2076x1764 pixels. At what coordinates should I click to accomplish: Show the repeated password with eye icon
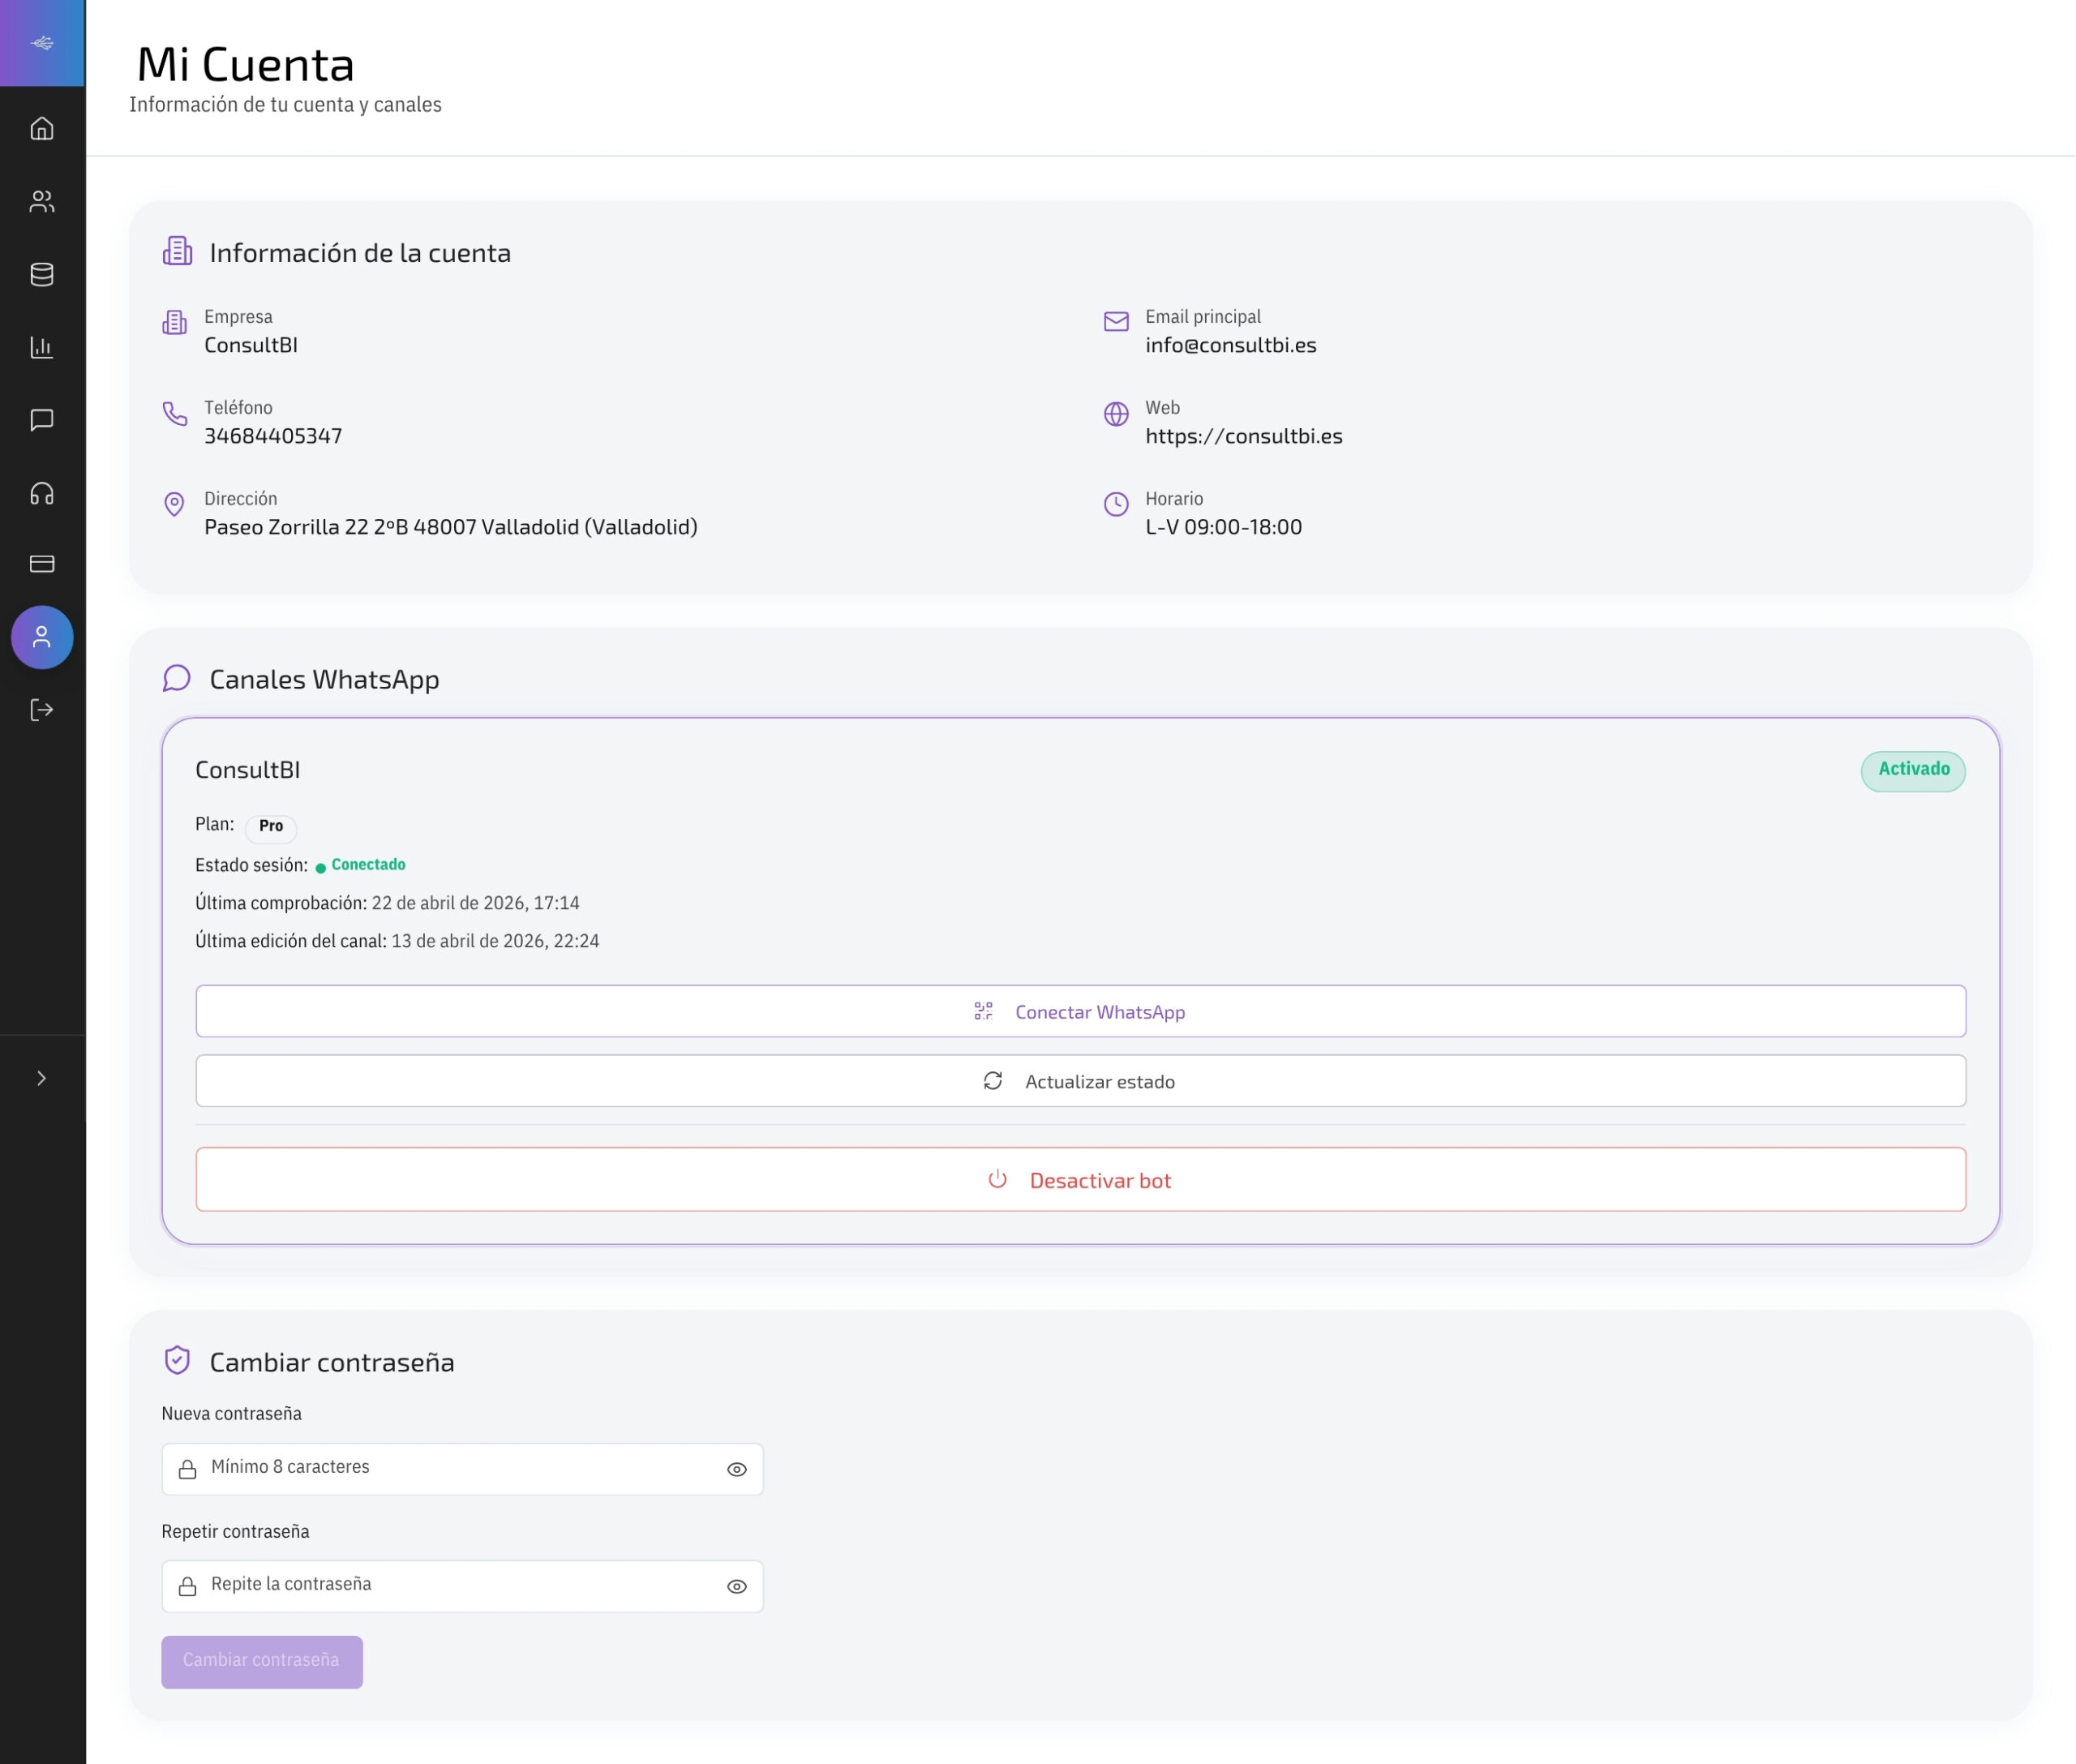coord(737,1586)
